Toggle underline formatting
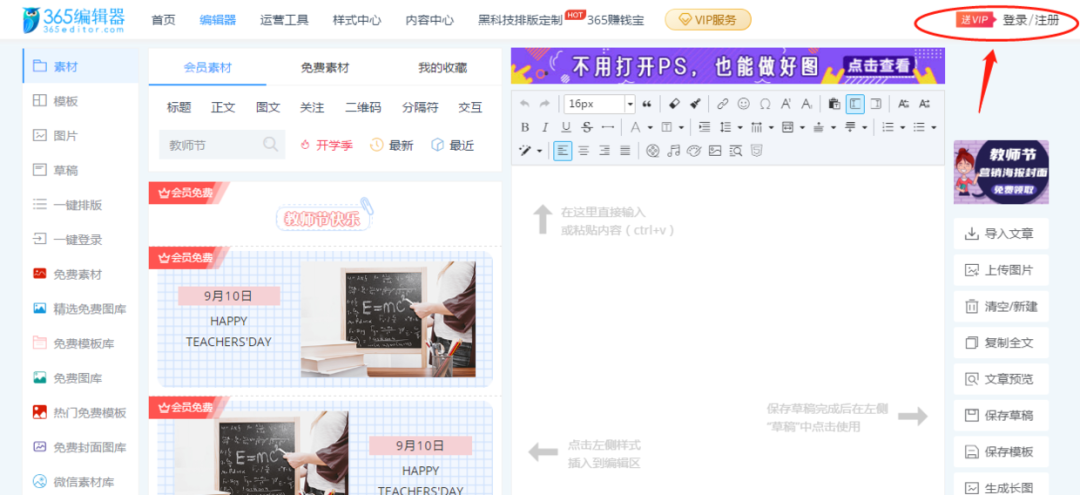 (x=565, y=127)
